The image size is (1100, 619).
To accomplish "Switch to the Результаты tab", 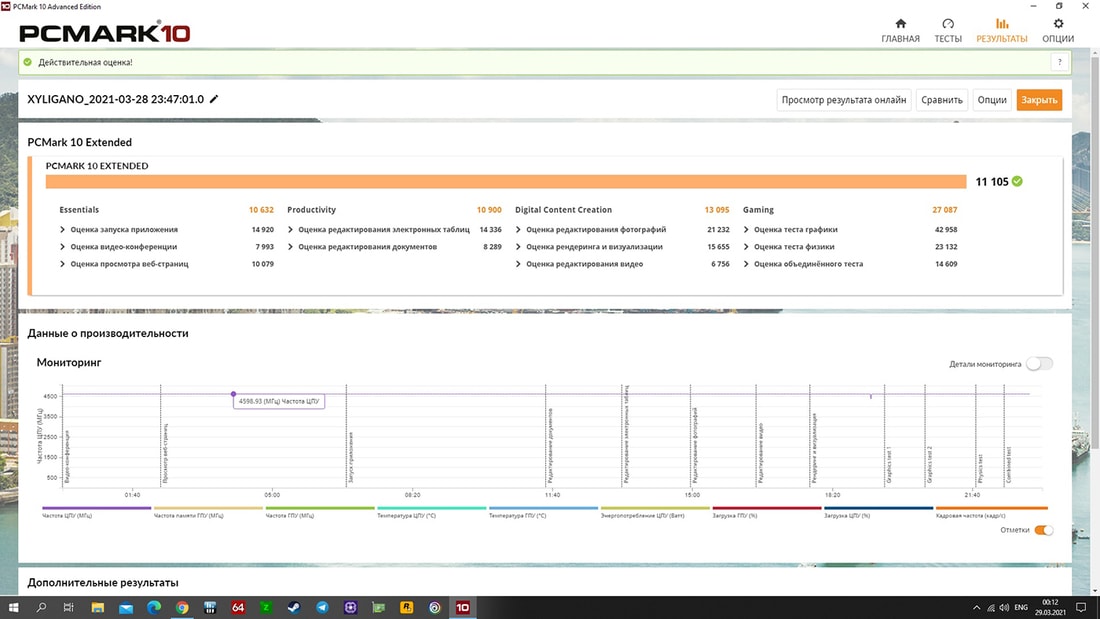I will tap(1001, 30).
